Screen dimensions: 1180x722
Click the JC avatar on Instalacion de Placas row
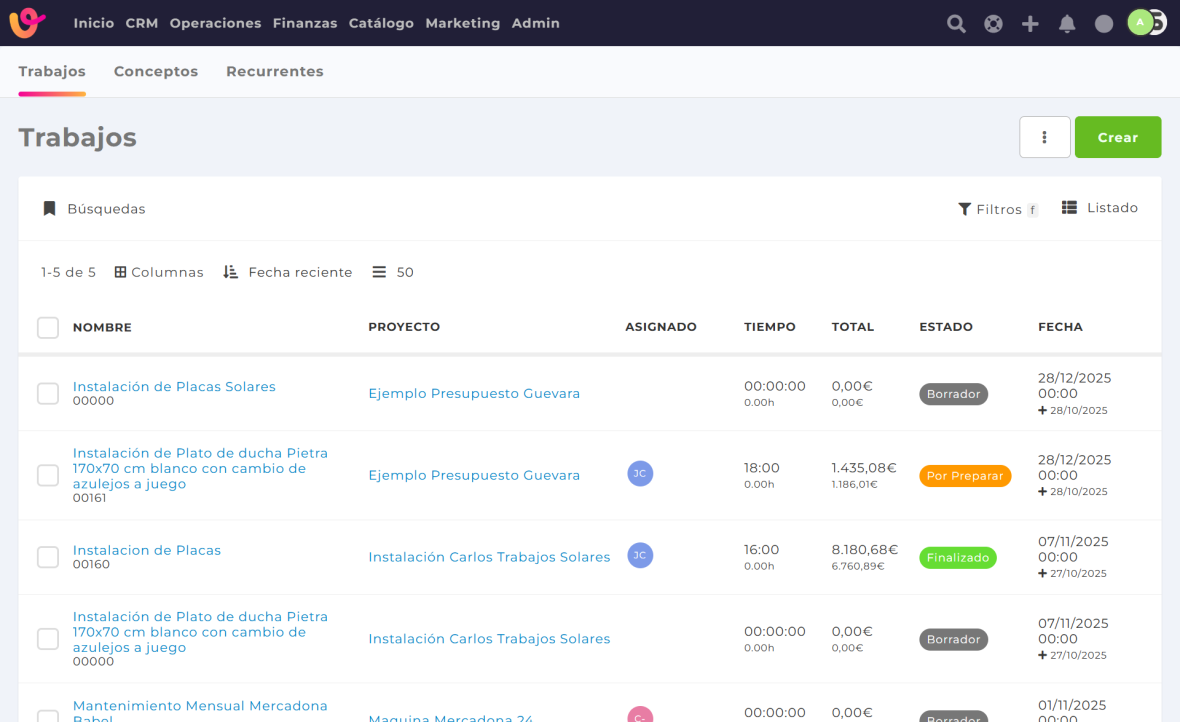tap(640, 555)
